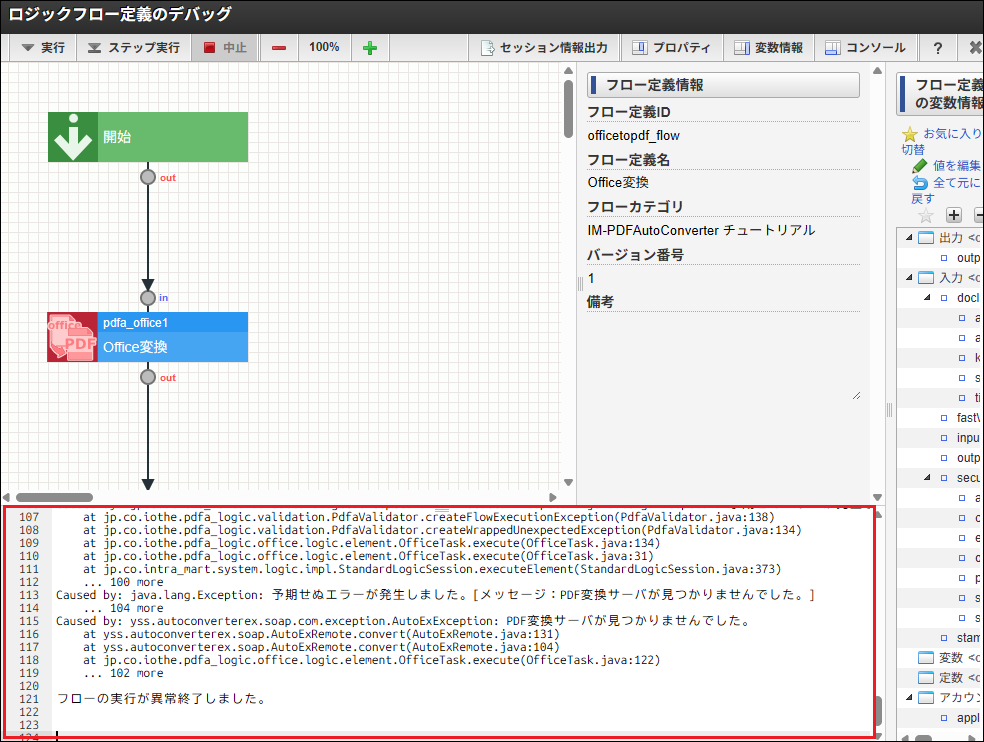Toggle the プロパティ panel
Viewport: 984px width, 742px height.
click(x=671, y=48)
